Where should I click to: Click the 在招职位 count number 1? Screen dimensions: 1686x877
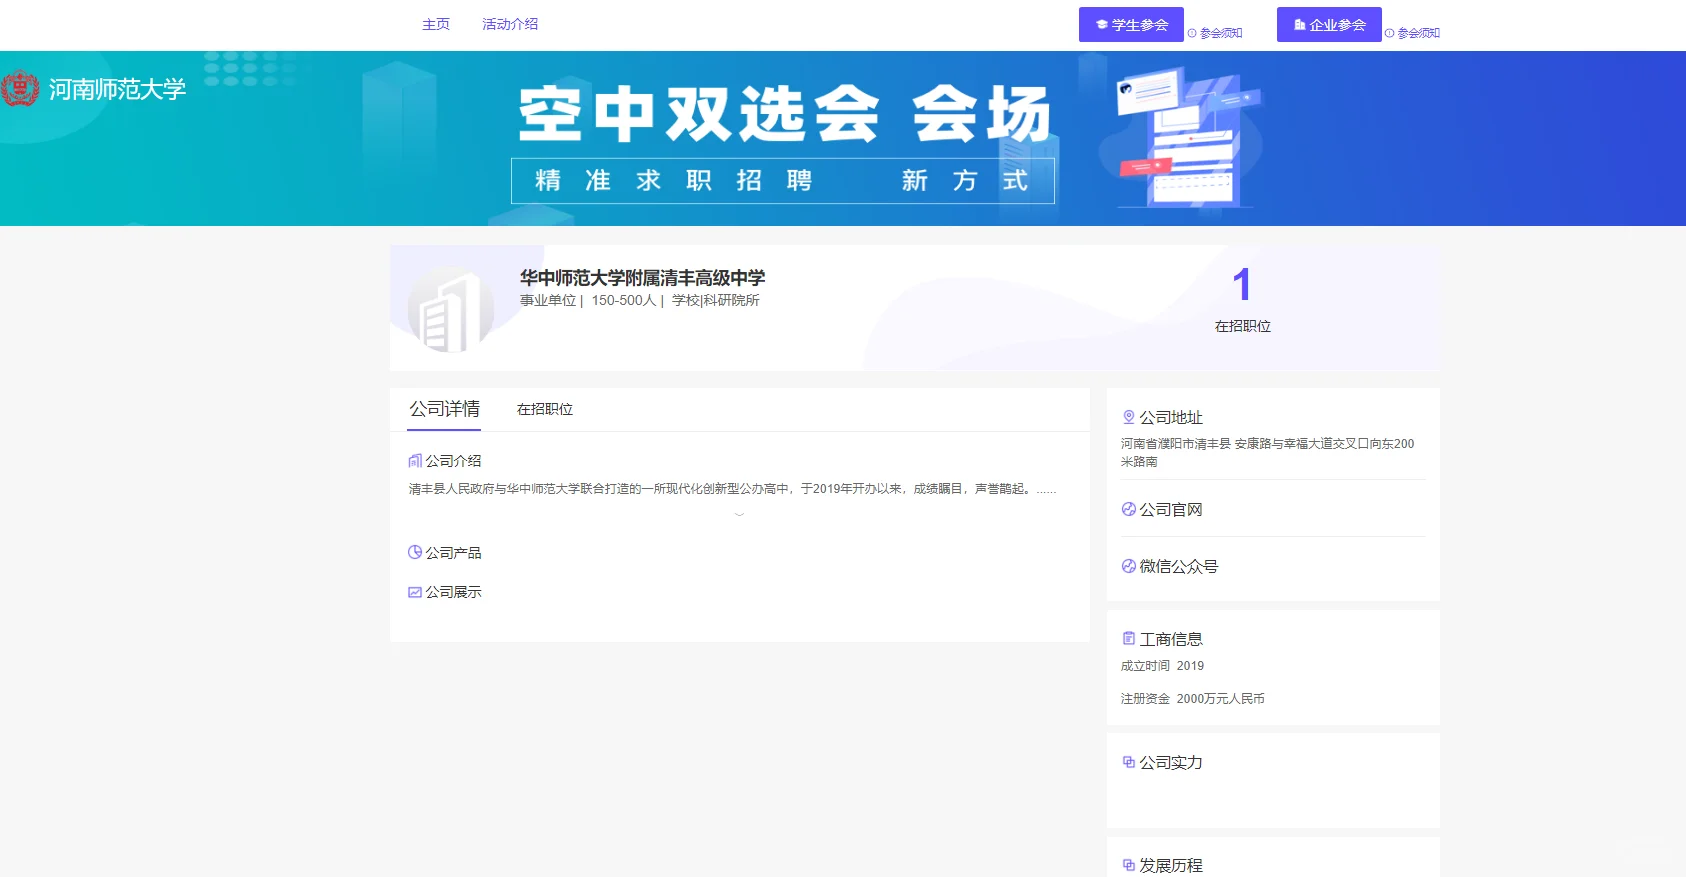pyautogui.click(x=1242, y=285)
